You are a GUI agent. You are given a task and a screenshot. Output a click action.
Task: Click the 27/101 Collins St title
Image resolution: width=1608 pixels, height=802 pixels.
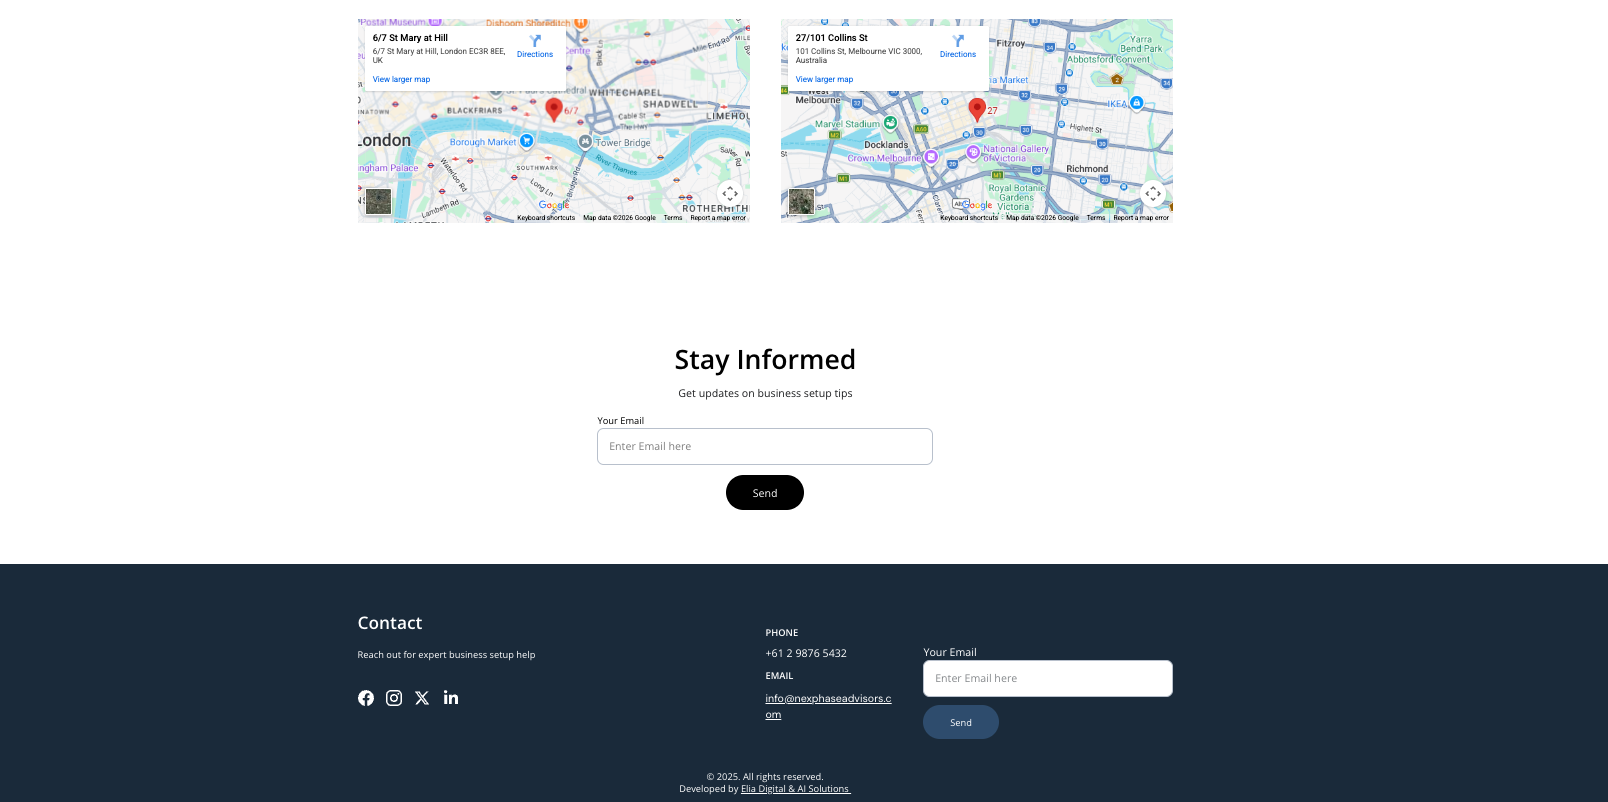point(832,38)
